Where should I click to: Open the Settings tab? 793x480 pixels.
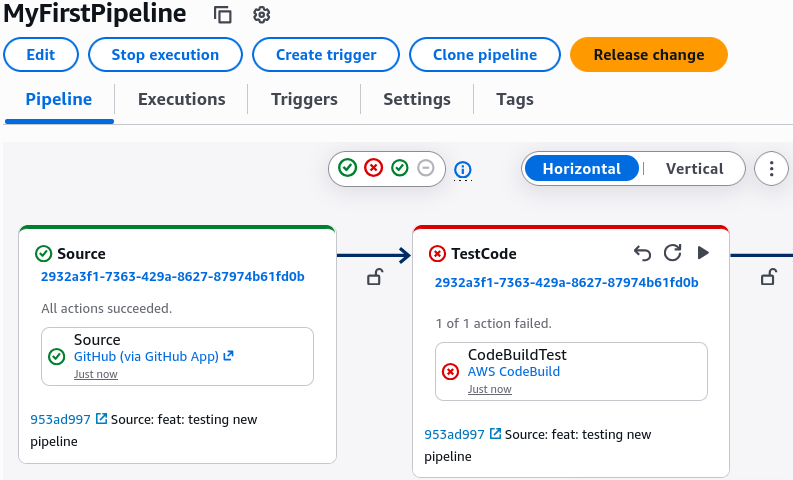tap(417, 99)
